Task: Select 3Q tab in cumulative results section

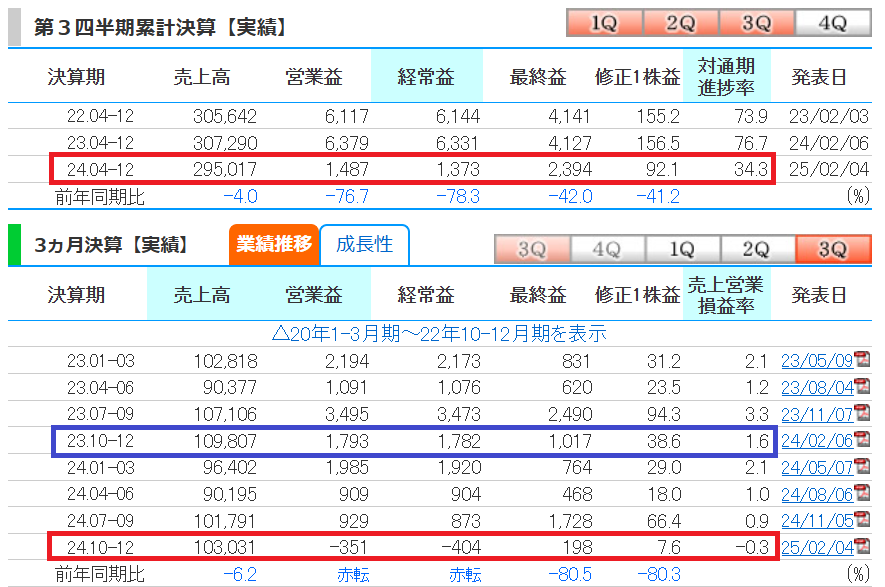Action: point(757,23)
